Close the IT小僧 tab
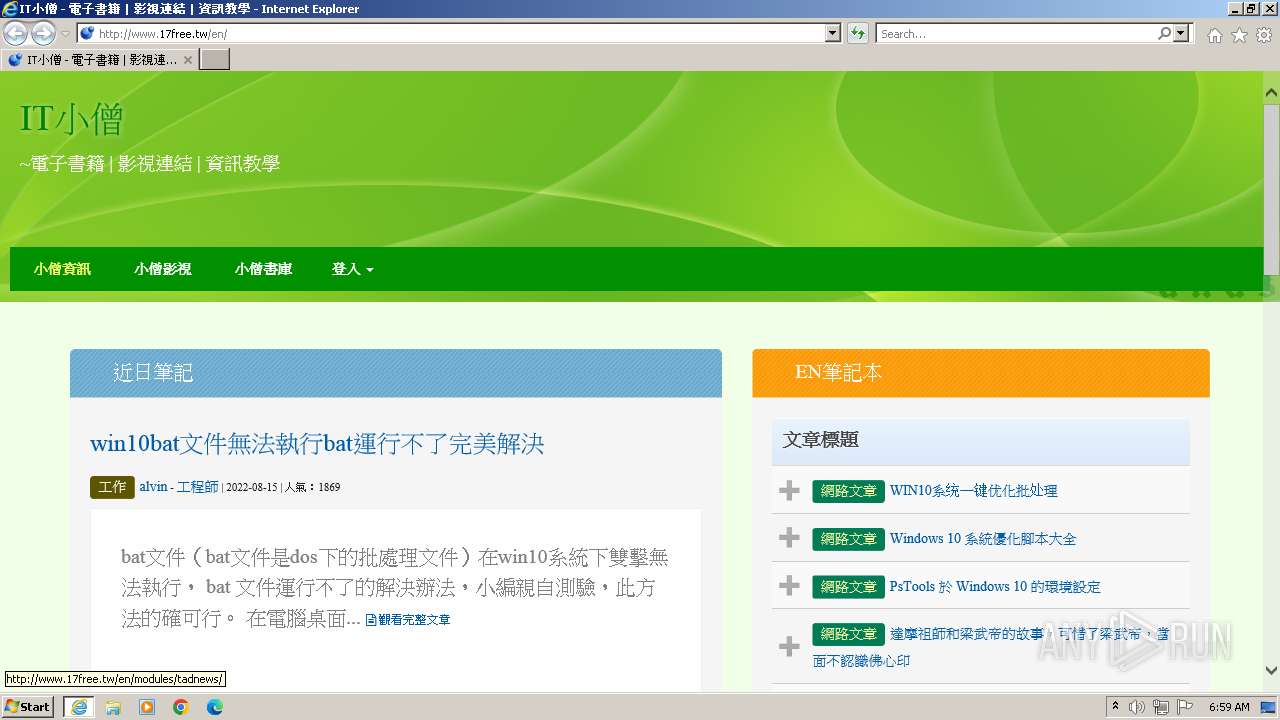This screenshot has height=720, width=1280. (187, 60)
